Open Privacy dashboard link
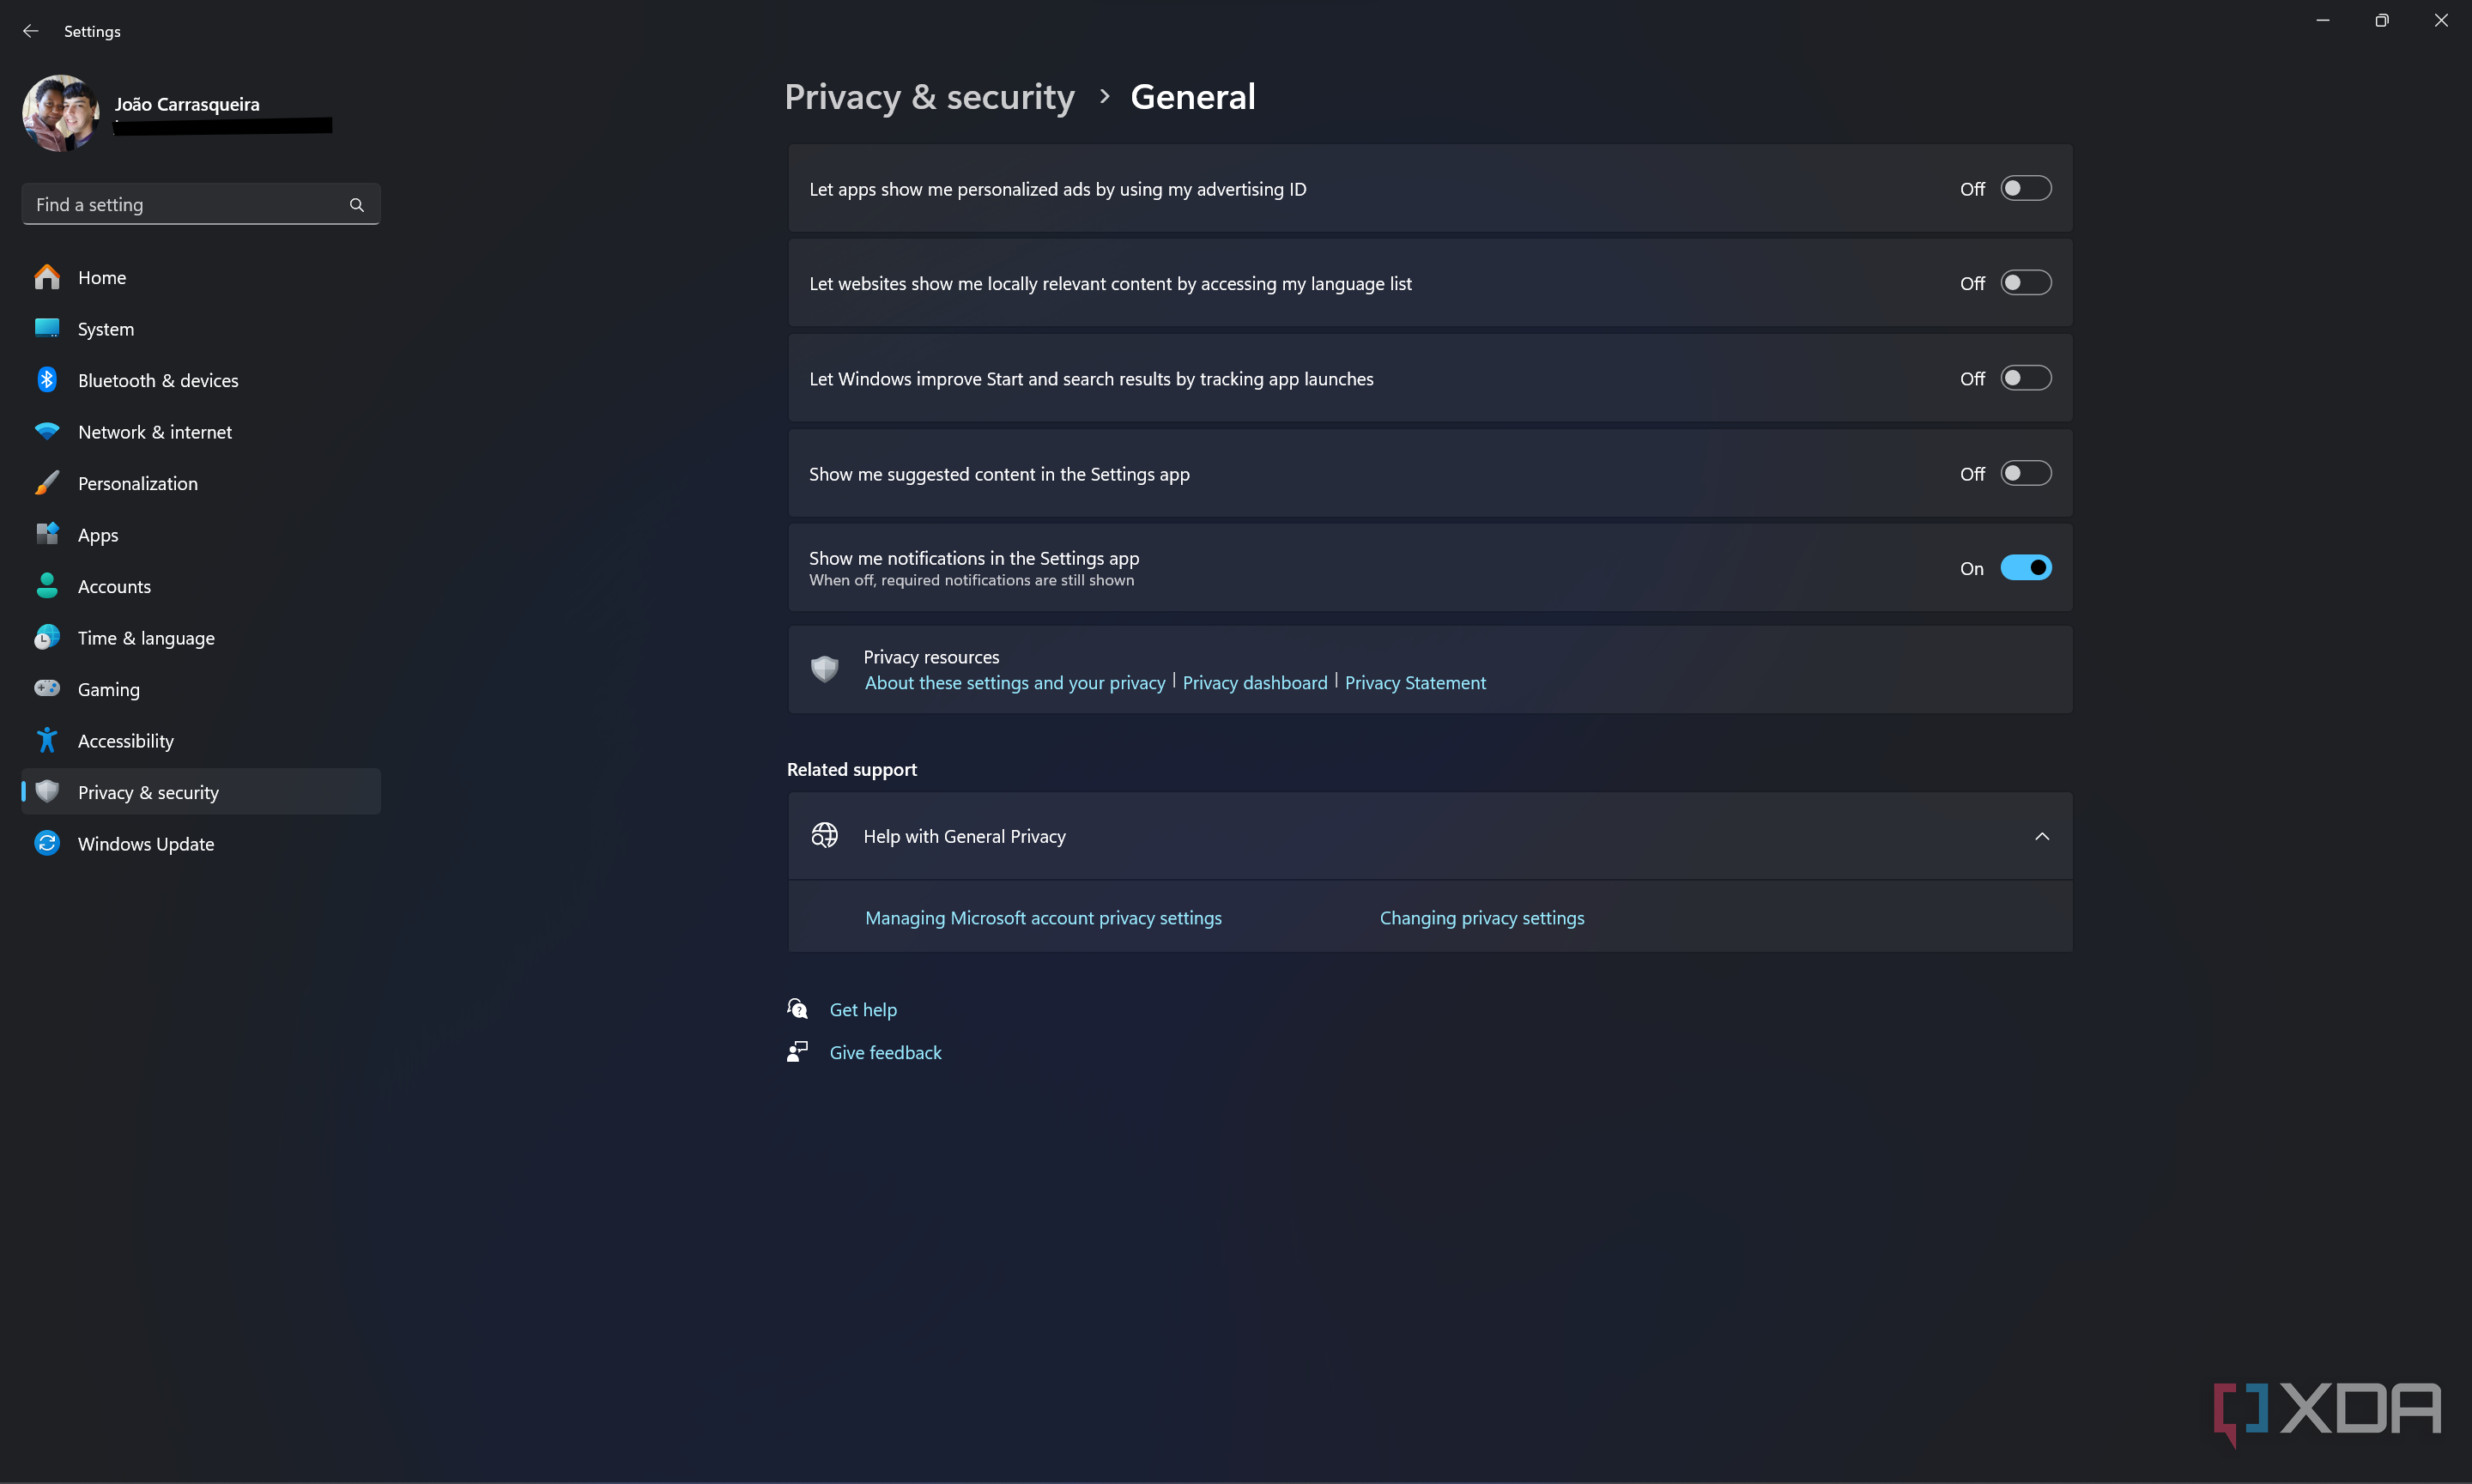The image size is (2472, 1484). pos(1255,682)
